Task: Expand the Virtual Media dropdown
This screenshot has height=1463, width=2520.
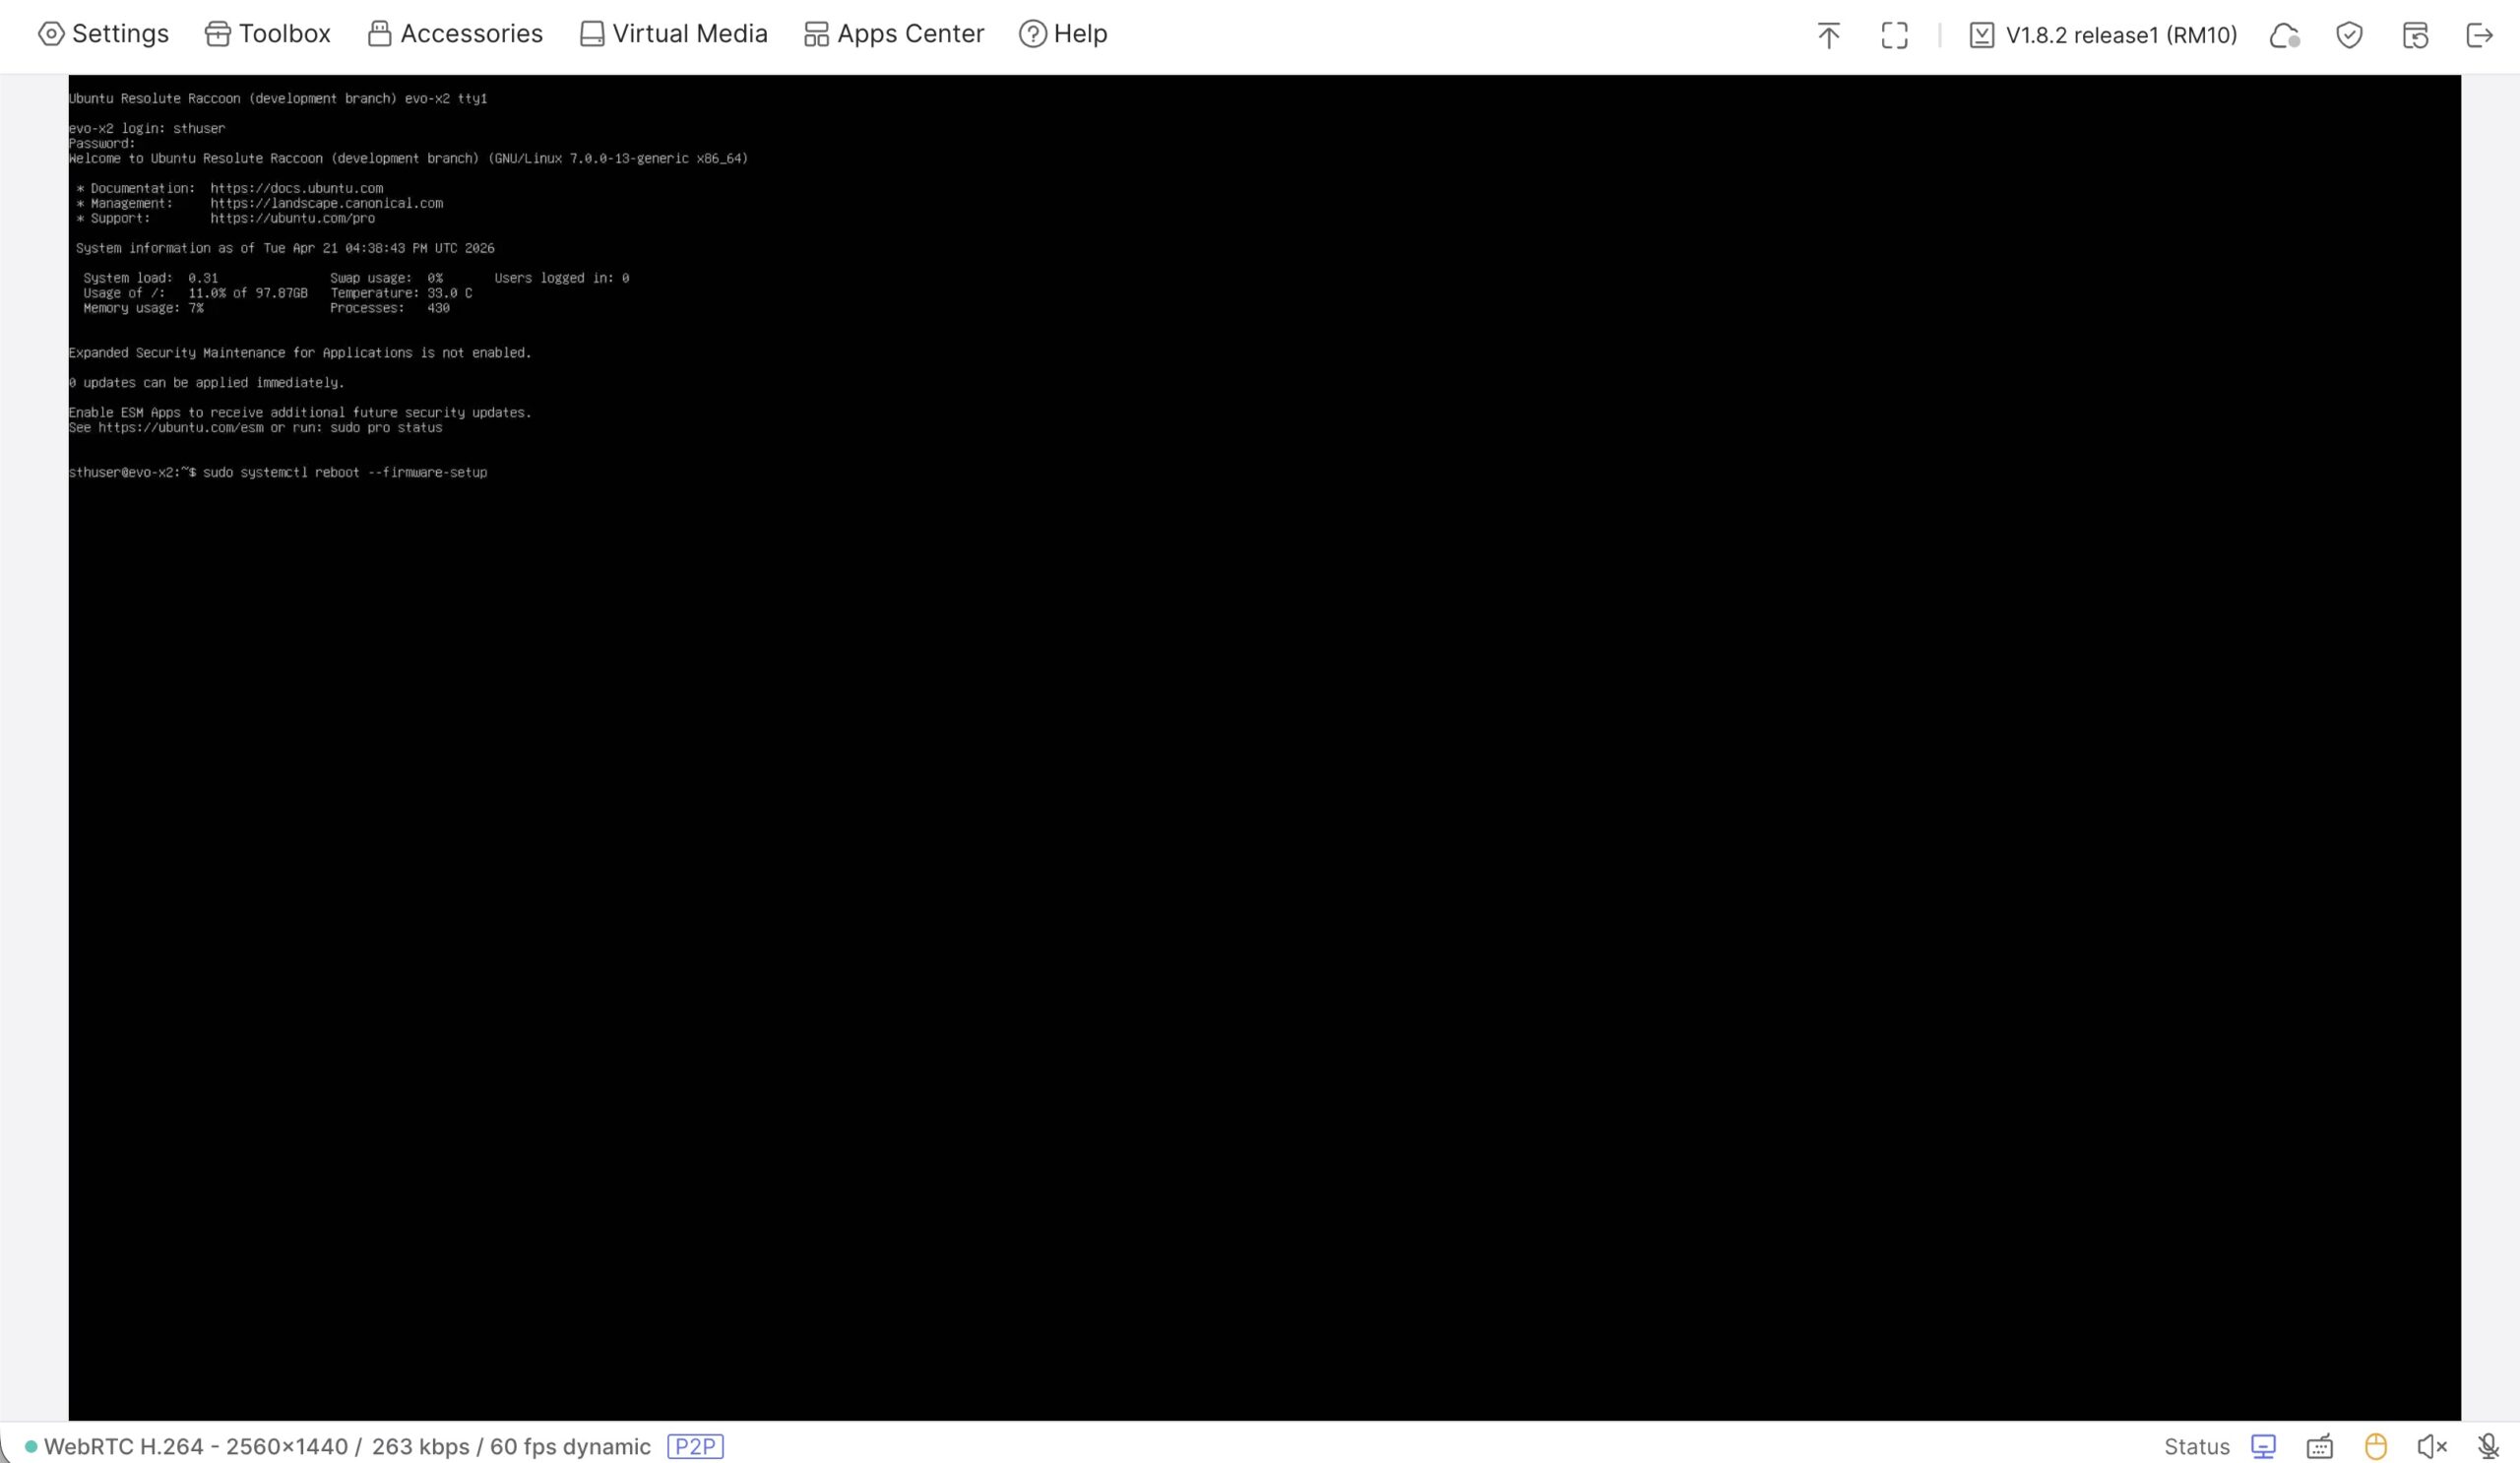Action: (673, 34)
